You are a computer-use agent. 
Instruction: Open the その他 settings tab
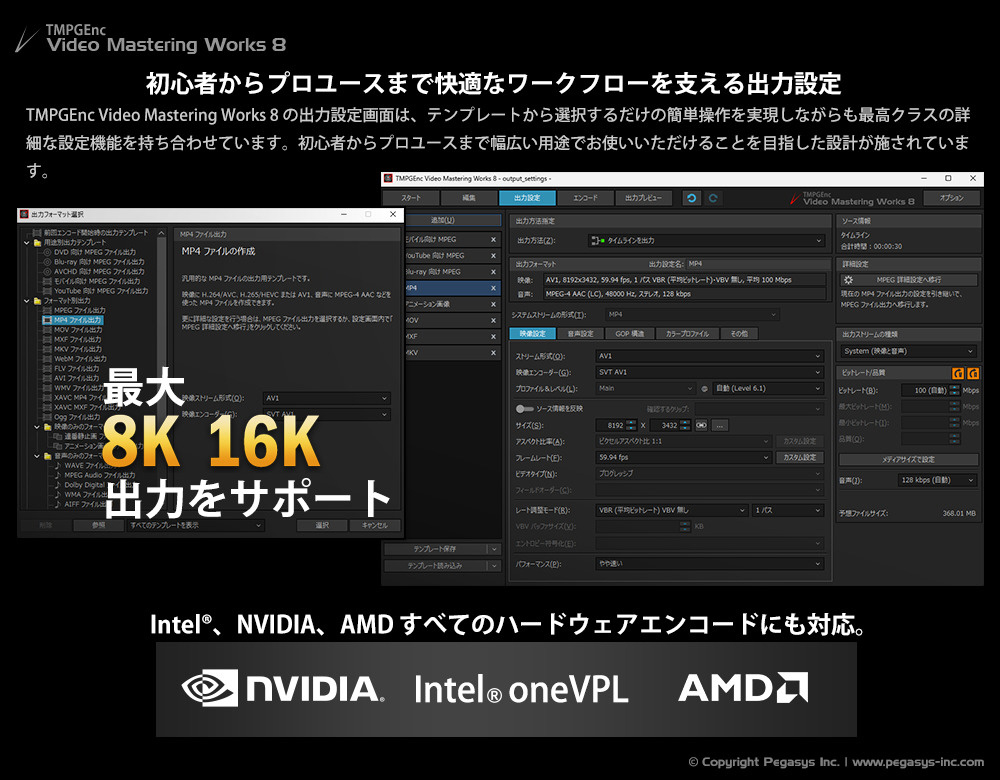[739, 334]
